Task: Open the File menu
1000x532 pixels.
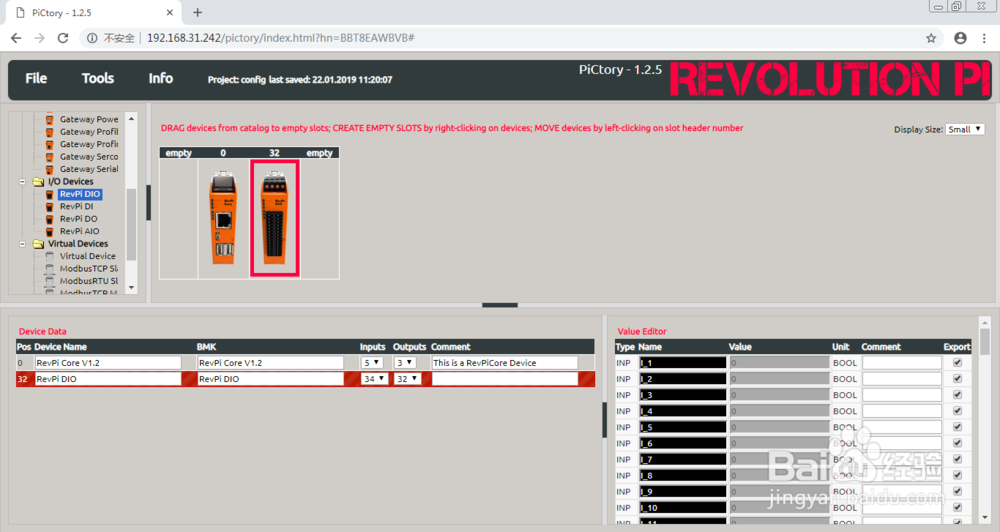Action: coord(36,78)
